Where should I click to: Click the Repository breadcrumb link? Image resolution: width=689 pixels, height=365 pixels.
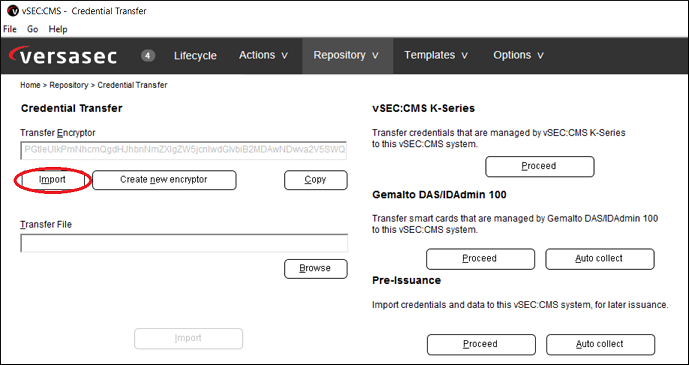pyautogui.click(x=69, y=85)
